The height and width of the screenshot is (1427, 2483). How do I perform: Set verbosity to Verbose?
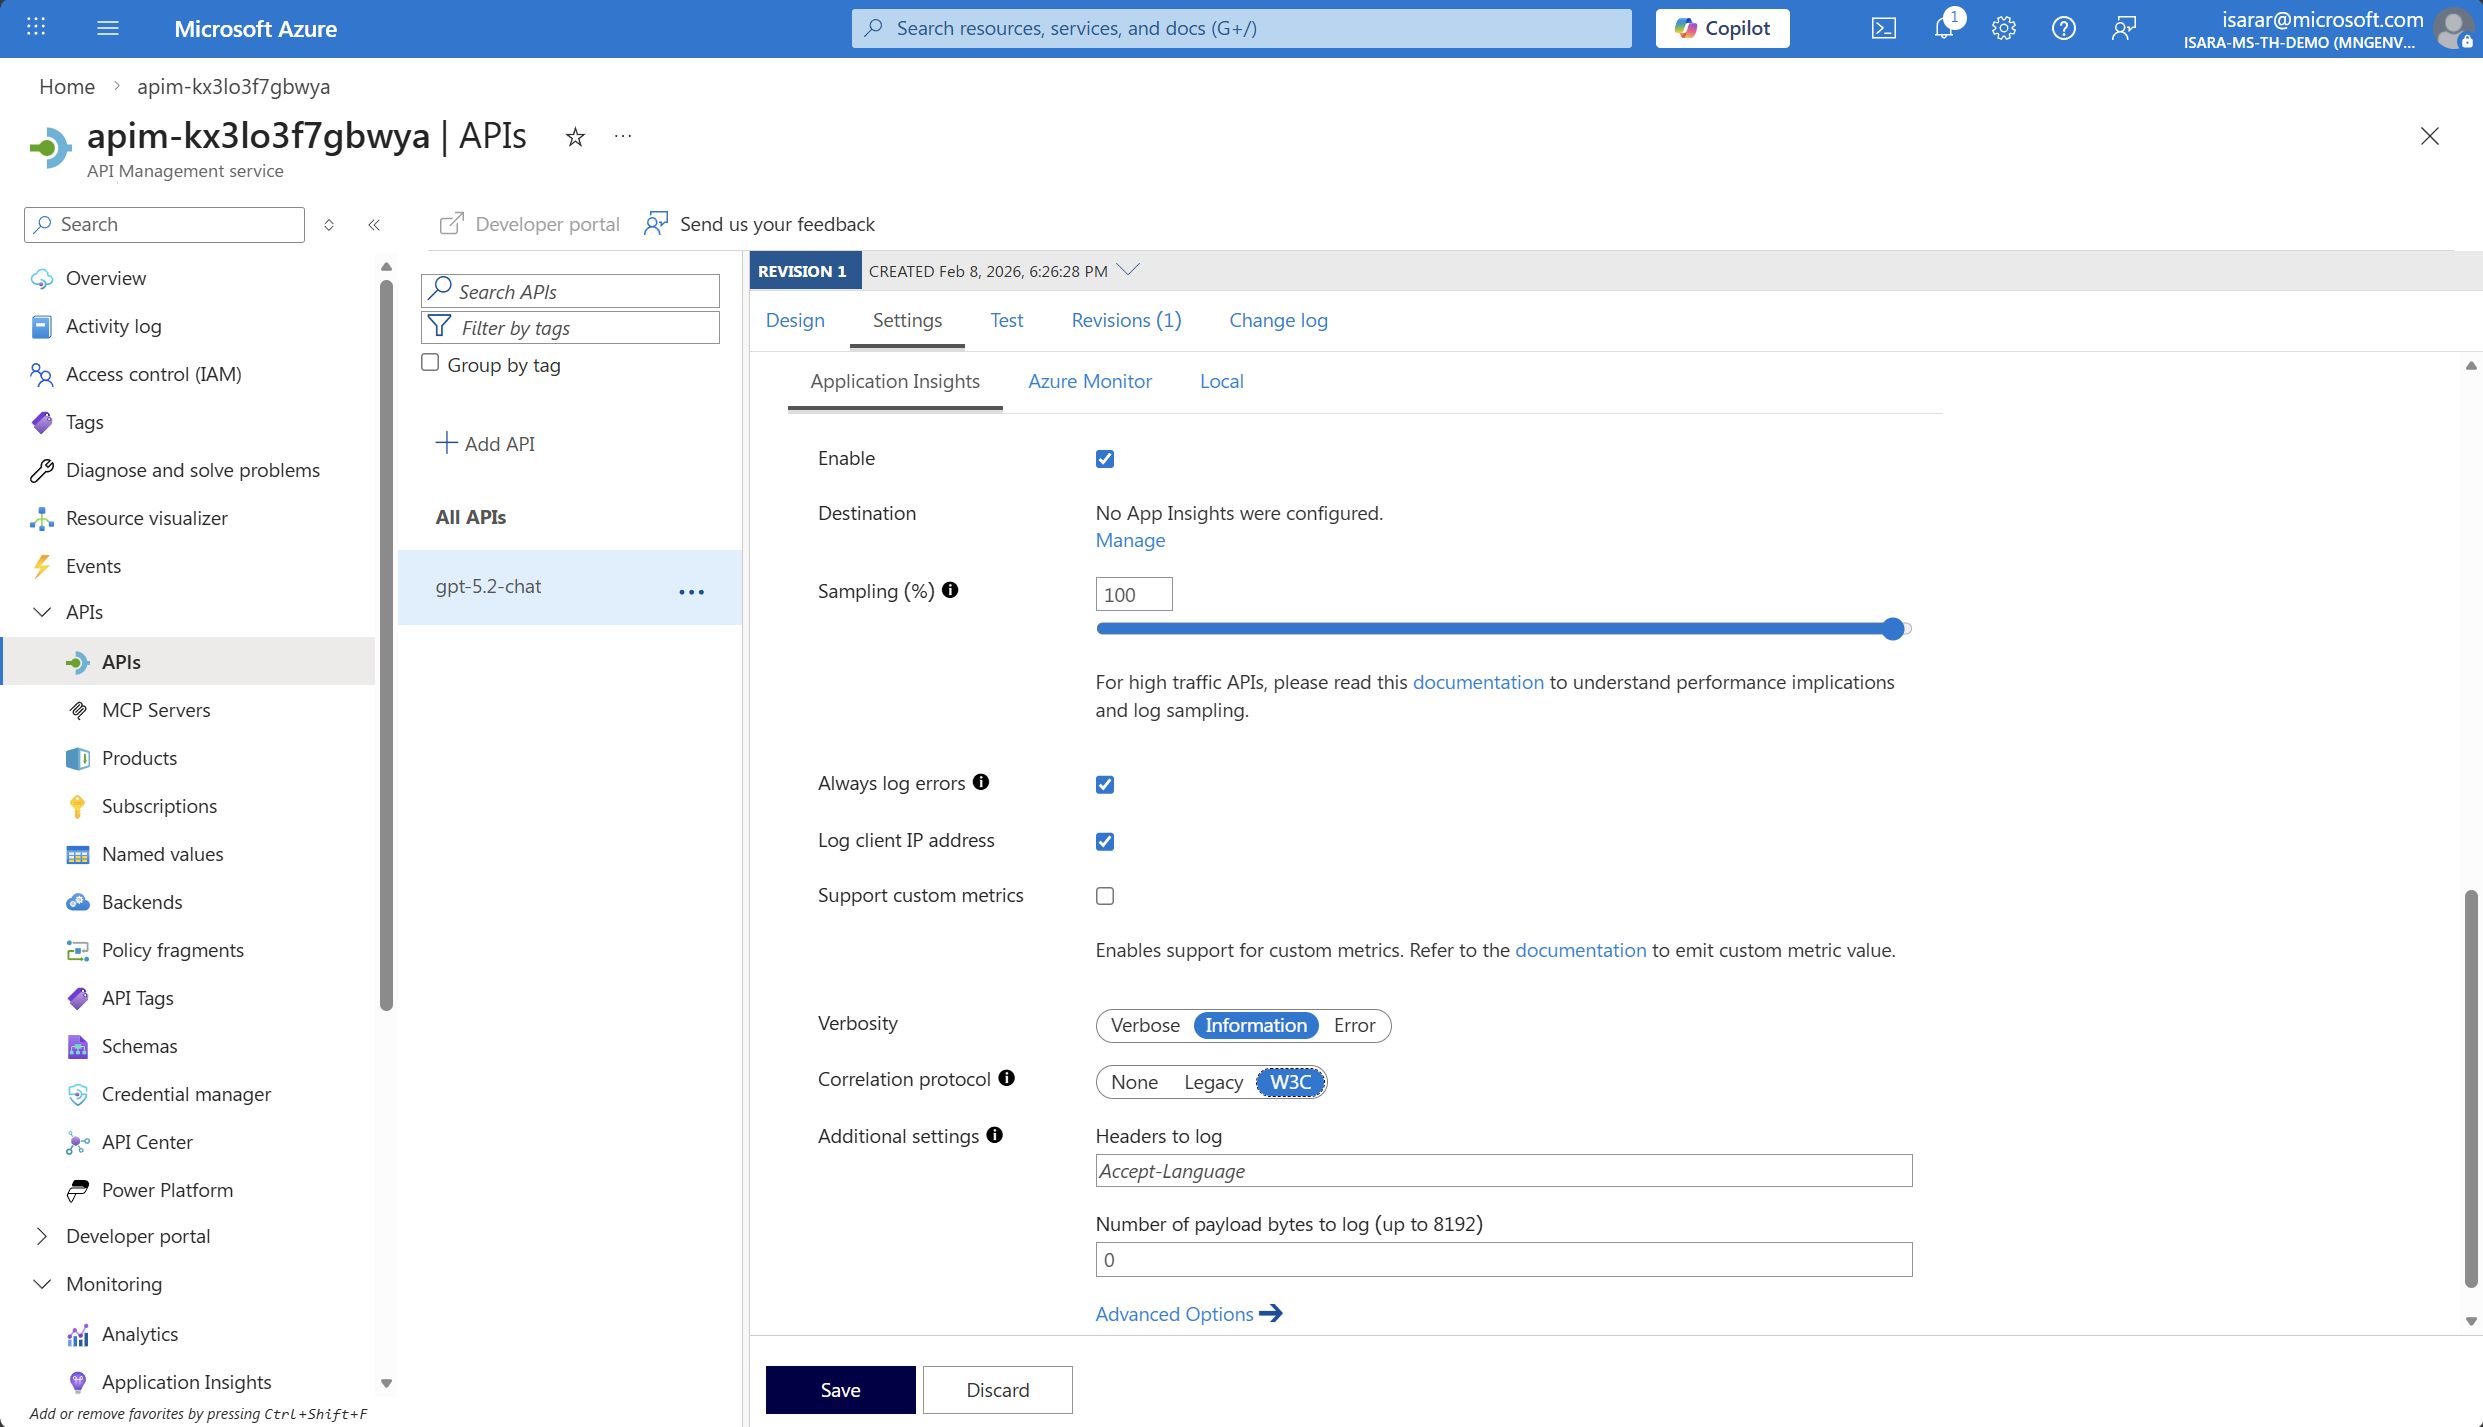pyautogui.click(x=1145, y=1025)
